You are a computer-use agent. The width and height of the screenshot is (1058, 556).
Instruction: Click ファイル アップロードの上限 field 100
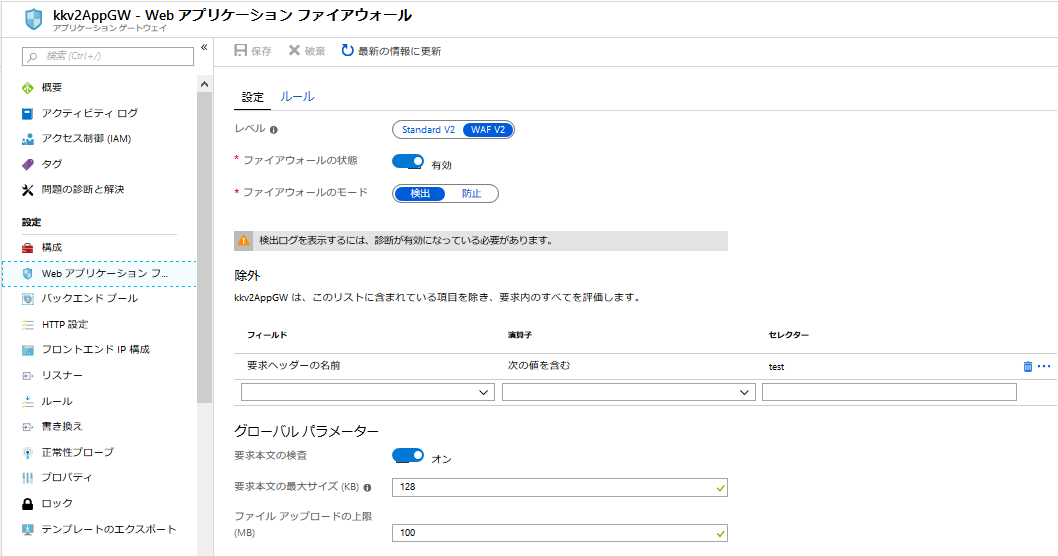560,533
